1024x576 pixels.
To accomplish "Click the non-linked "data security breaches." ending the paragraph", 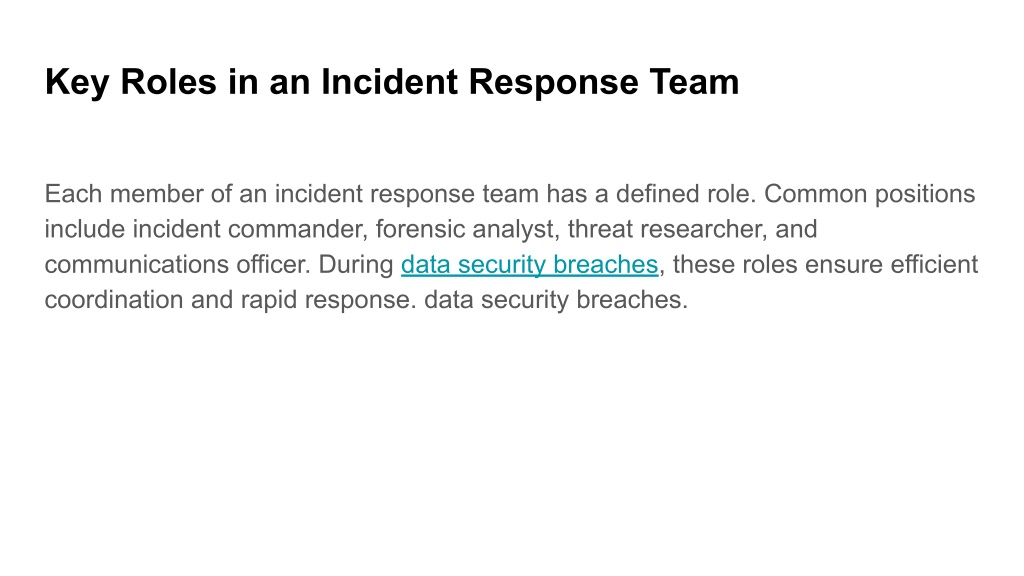I will [x=556, y=300].
